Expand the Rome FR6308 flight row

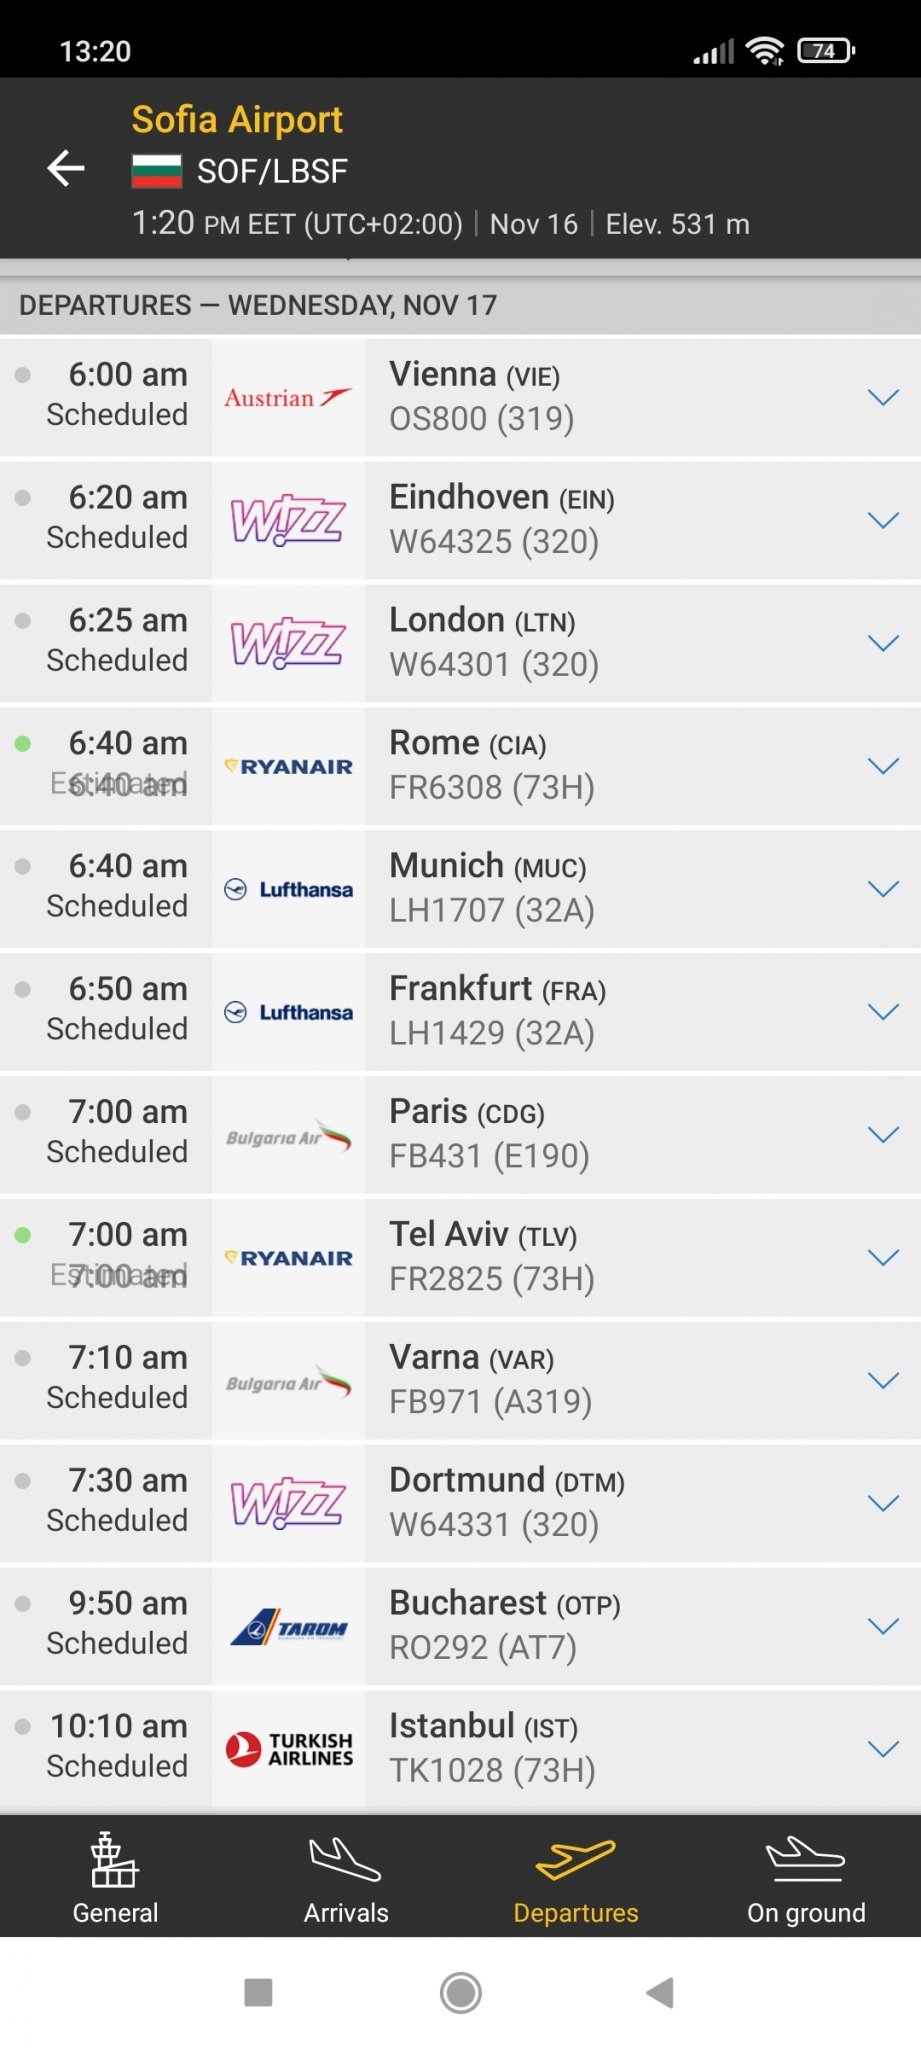click(x=883, y=766)
